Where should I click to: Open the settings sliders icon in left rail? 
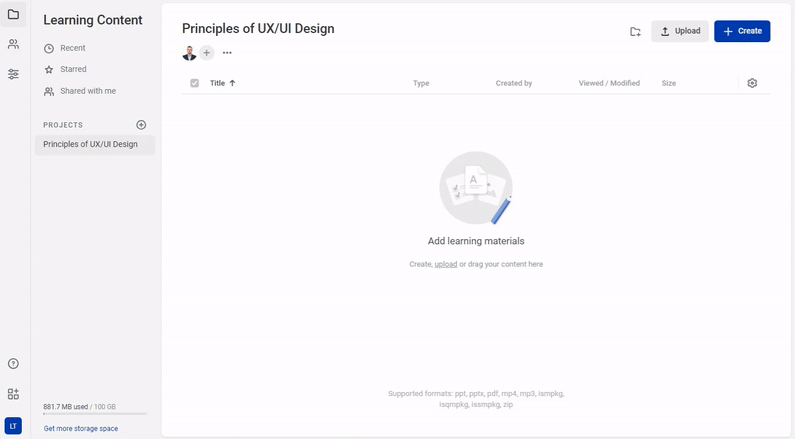point(13,74)
